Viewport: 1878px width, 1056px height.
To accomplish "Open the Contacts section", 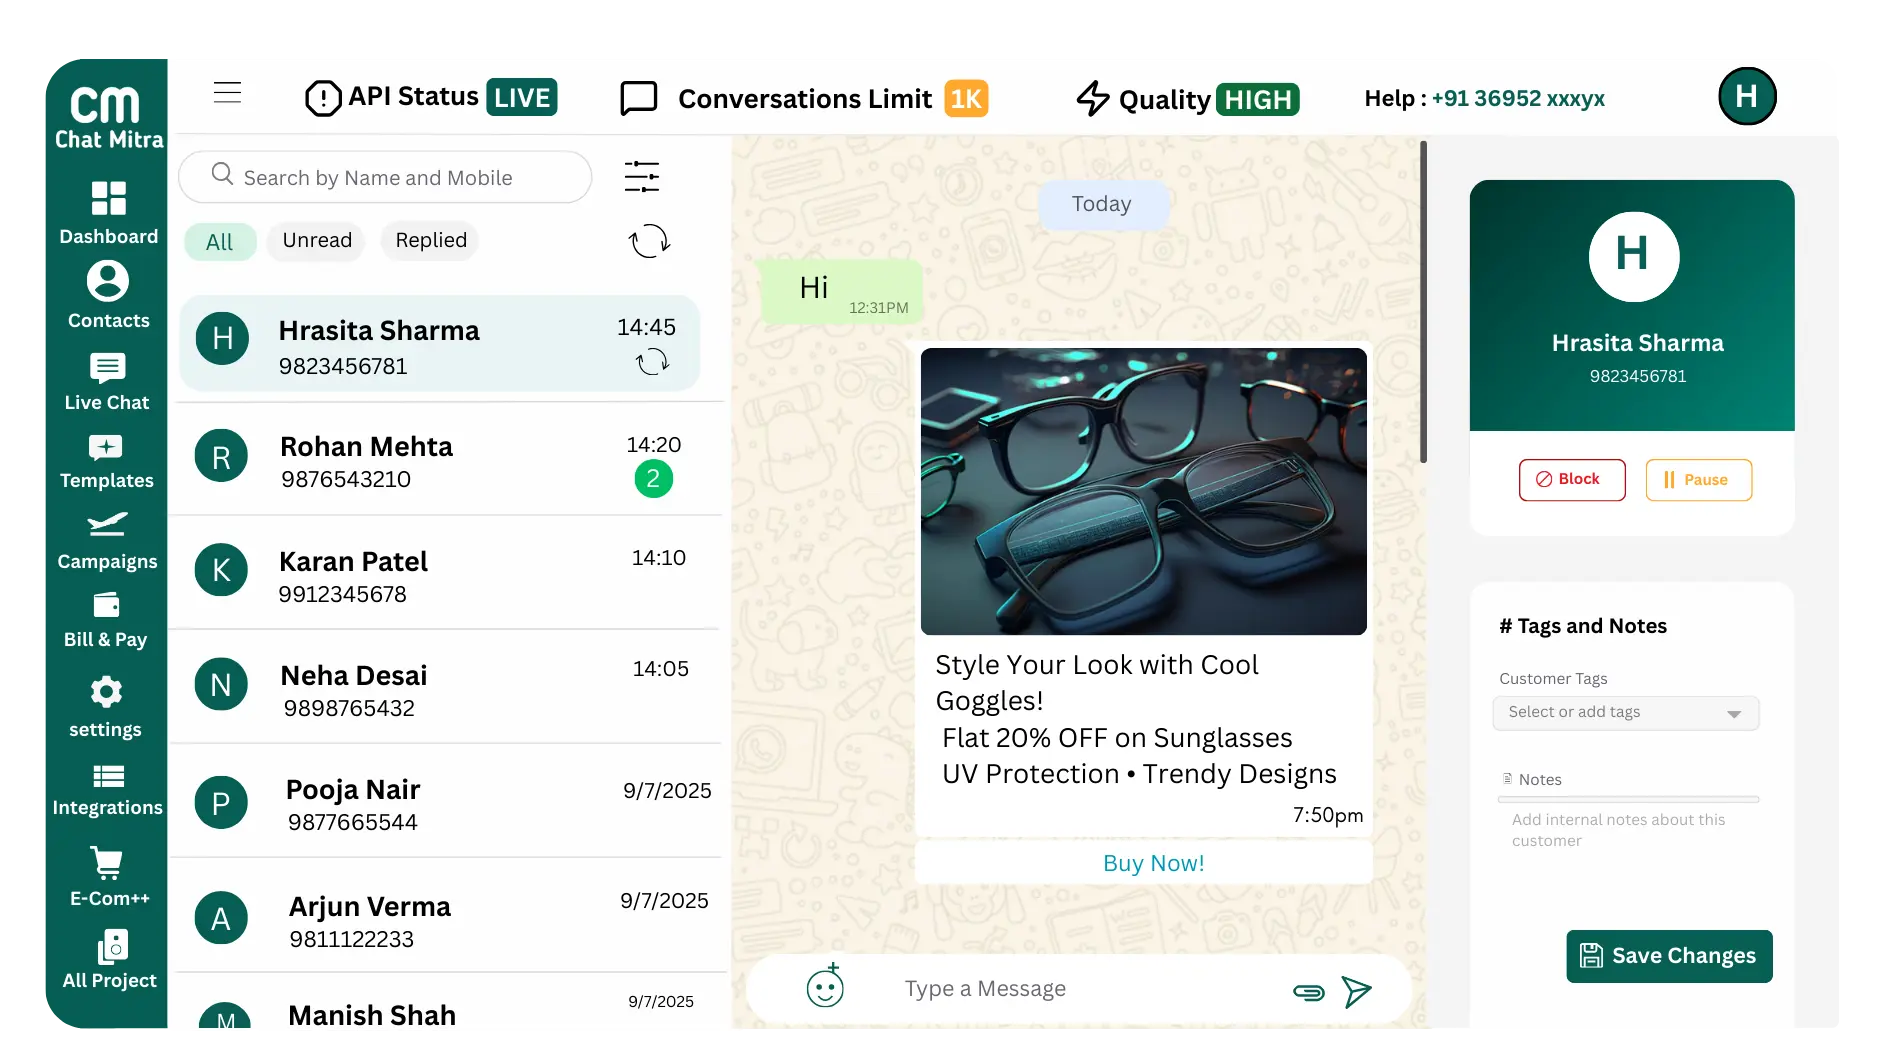I will pos(106,295).
